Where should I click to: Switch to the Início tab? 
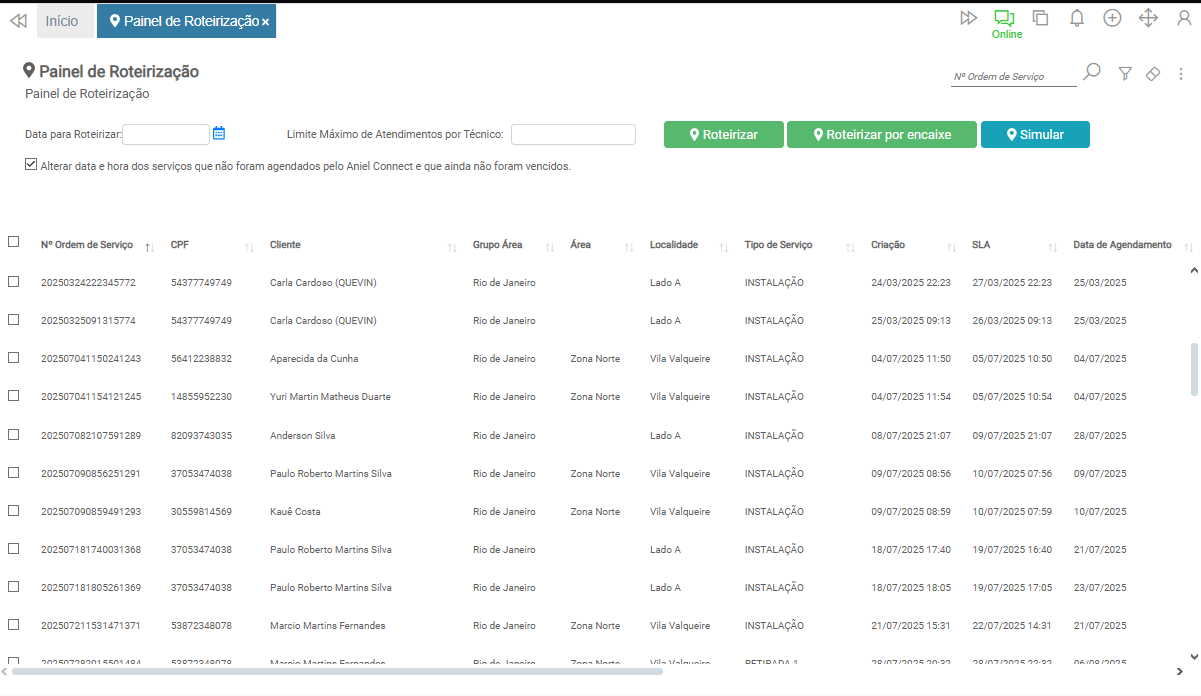click(x=62, y=21)
